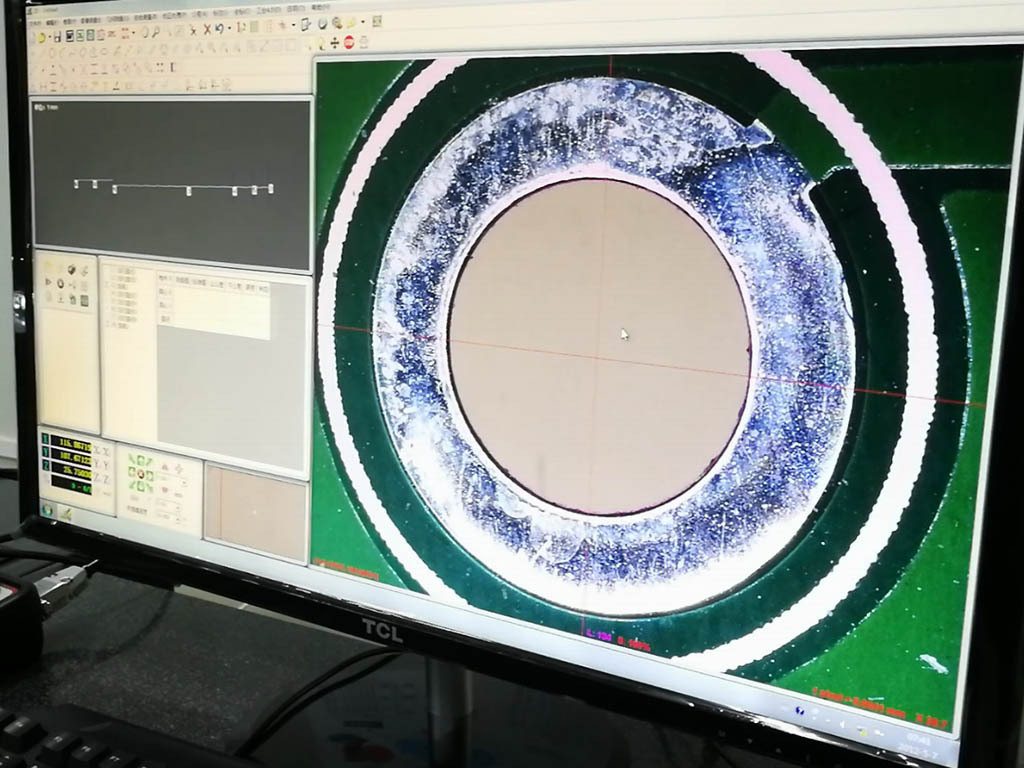This screenshot has width=1024, height=768.
Task: Click the blue system tray icon
Action: [x=800, y=711]
